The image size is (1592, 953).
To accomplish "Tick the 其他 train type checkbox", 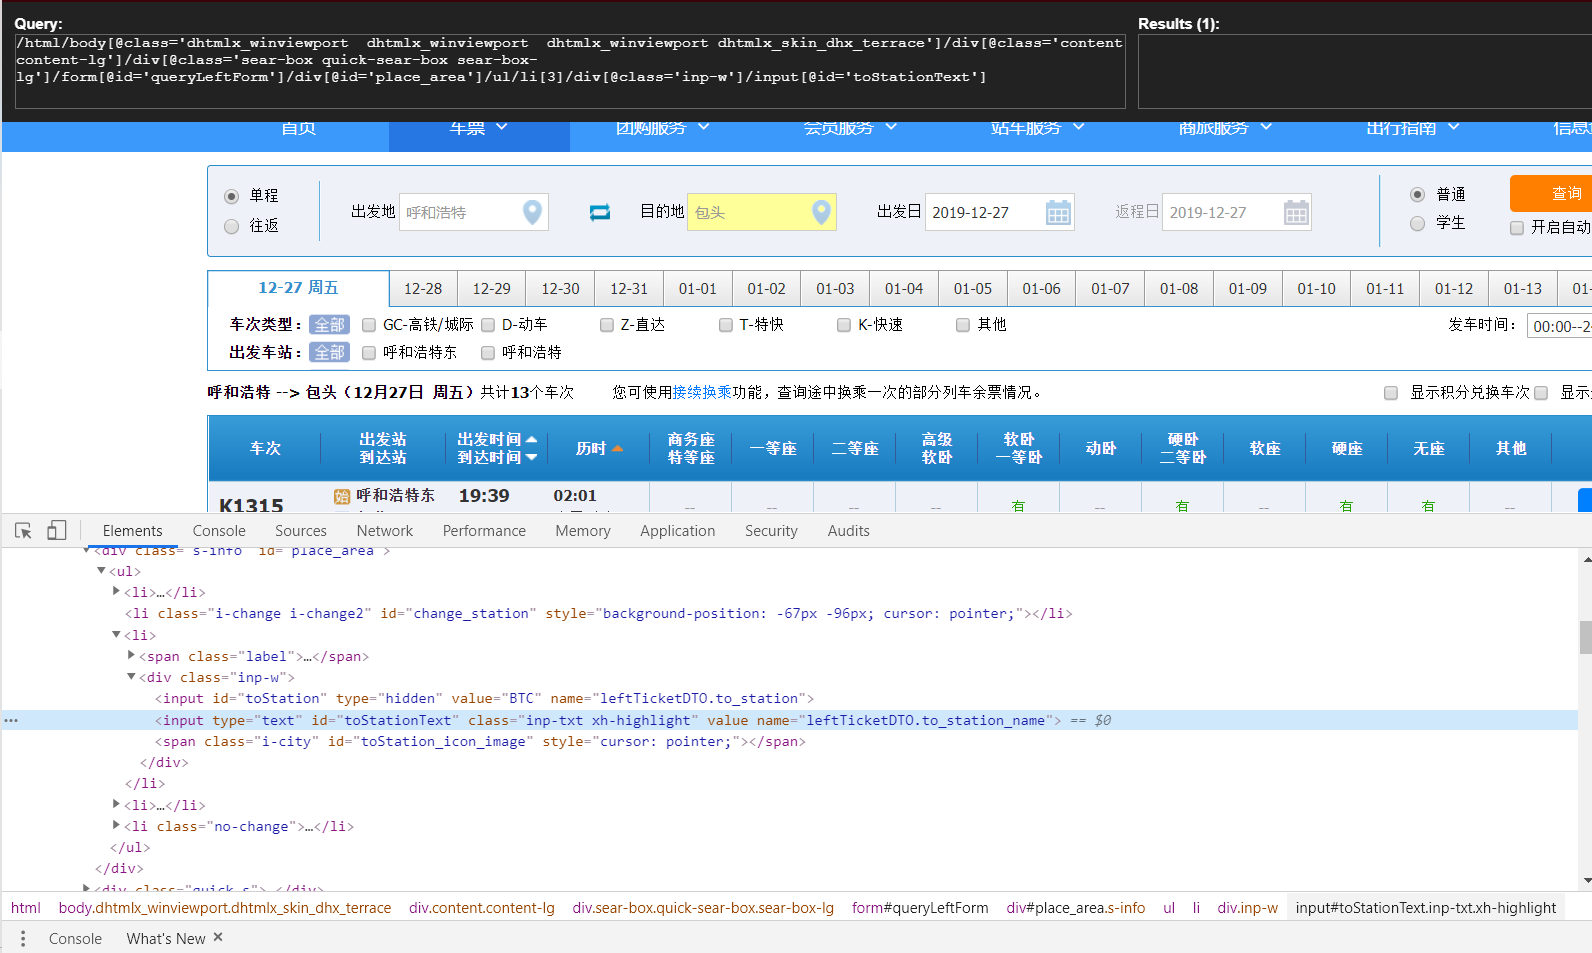I will pyautogui.click(x=963, y=325).
